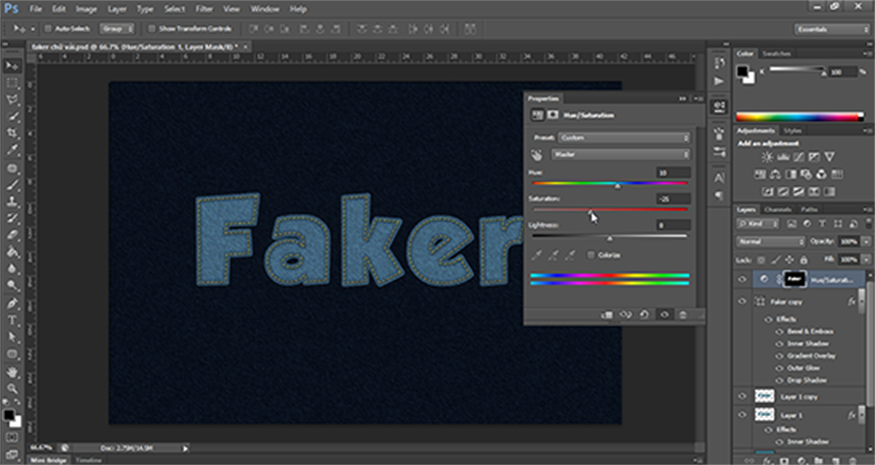
Task: Open the Preset dropdown in Properties
Action: (x=624, y=137)
